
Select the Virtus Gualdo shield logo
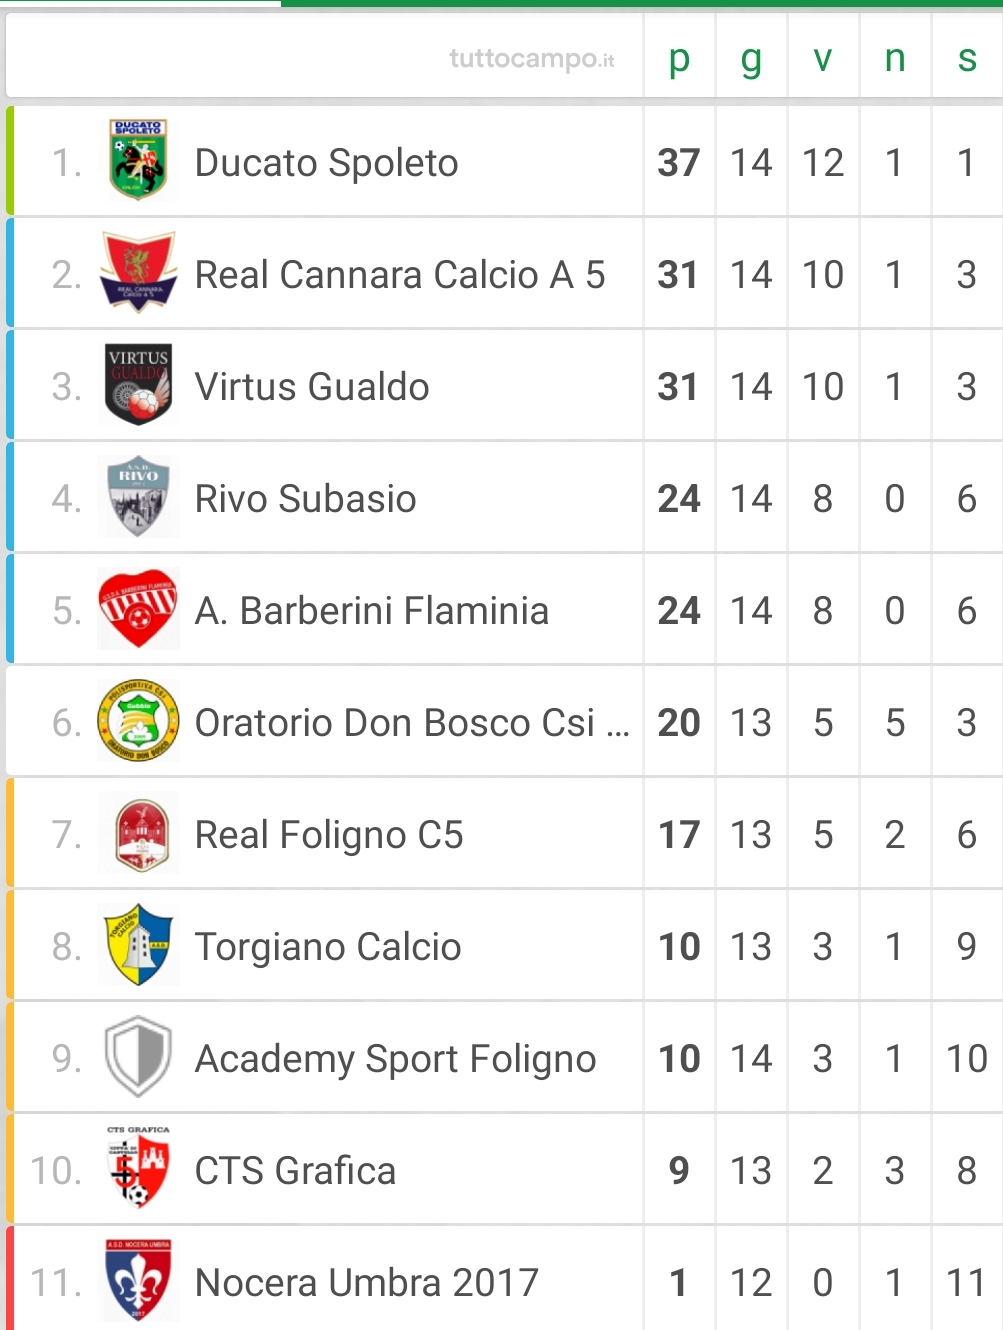(138, 384)
